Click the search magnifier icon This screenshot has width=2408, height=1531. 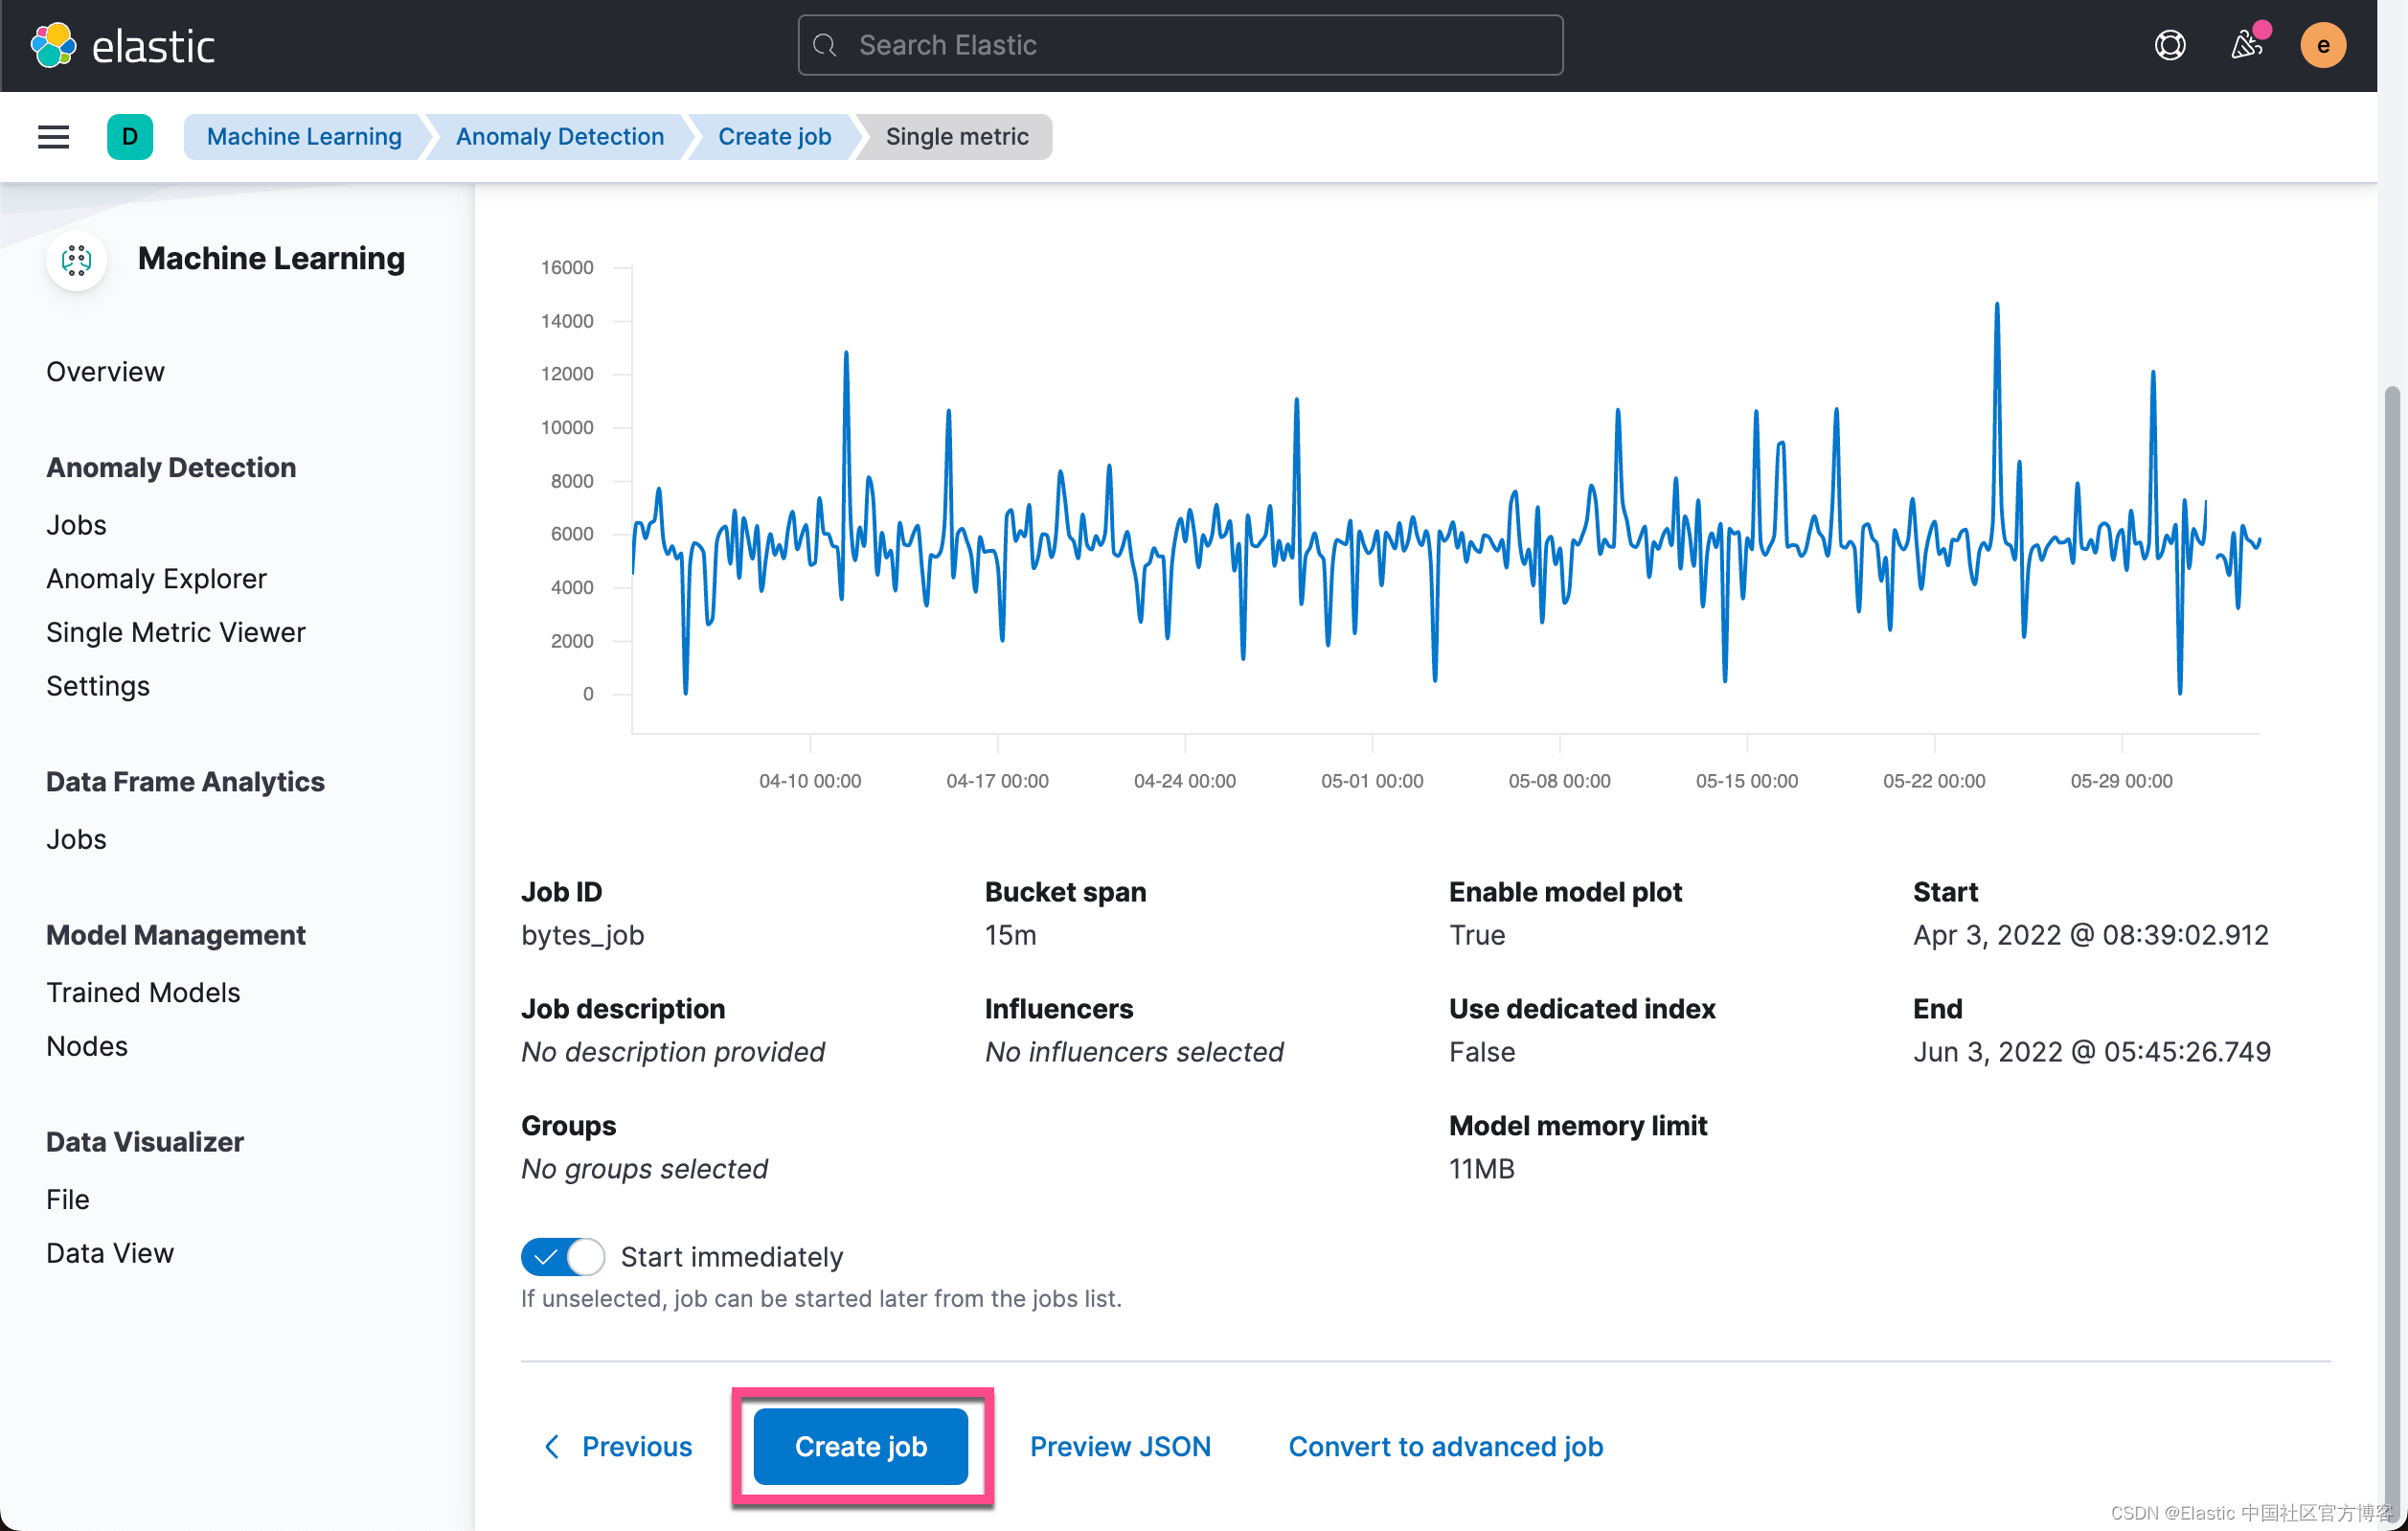(x=825, y=45)
